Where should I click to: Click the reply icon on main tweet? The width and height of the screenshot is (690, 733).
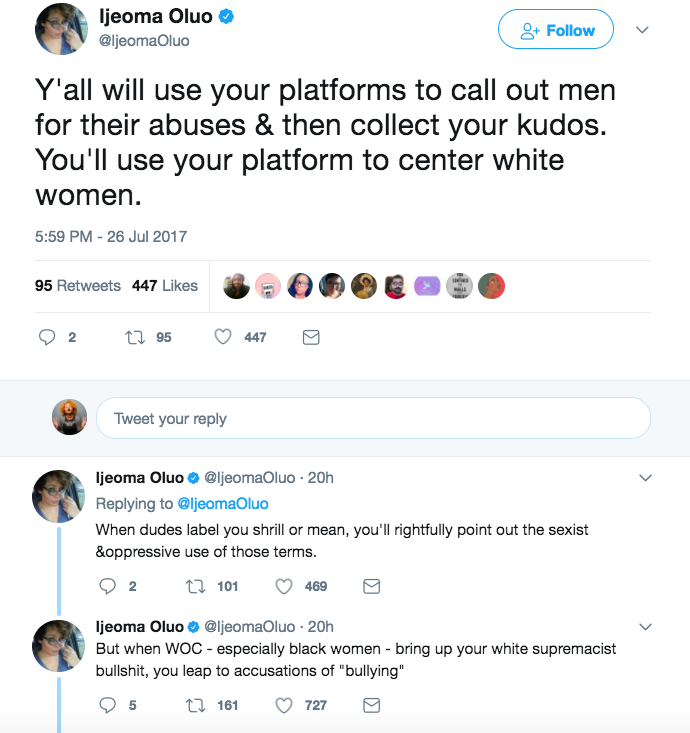pyautogui.click(x=47, y=338)
